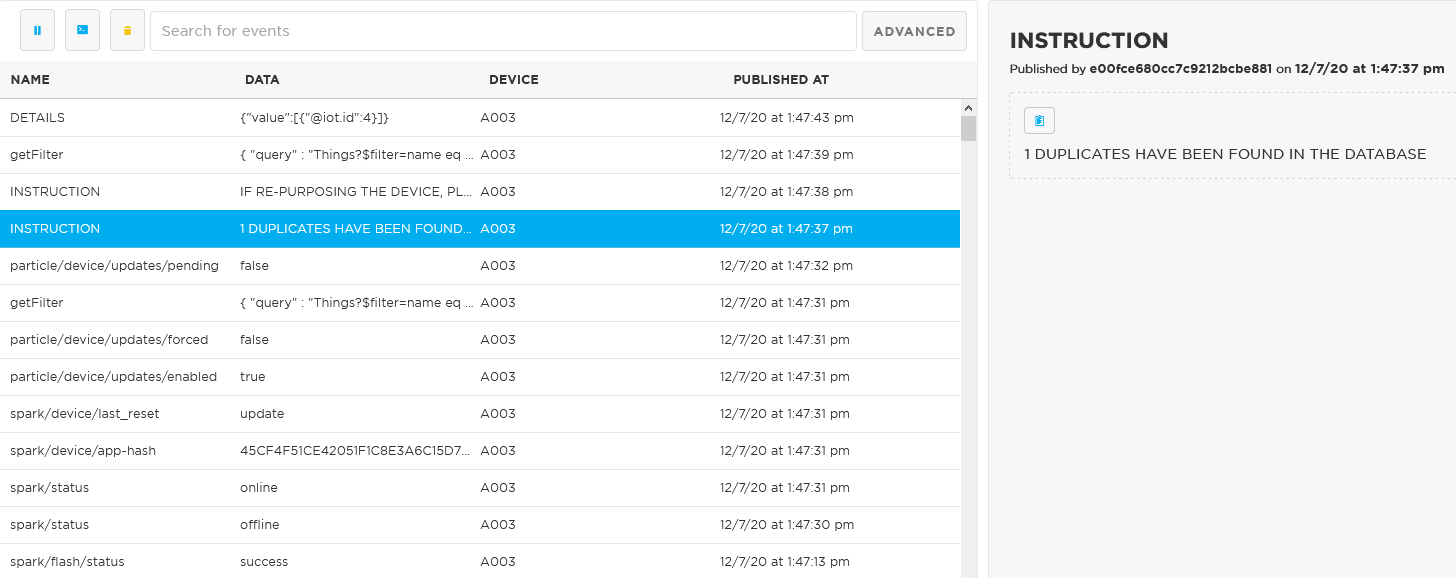Open the CLI terminal view icon

pyautogui.click(x=82, y=31)
